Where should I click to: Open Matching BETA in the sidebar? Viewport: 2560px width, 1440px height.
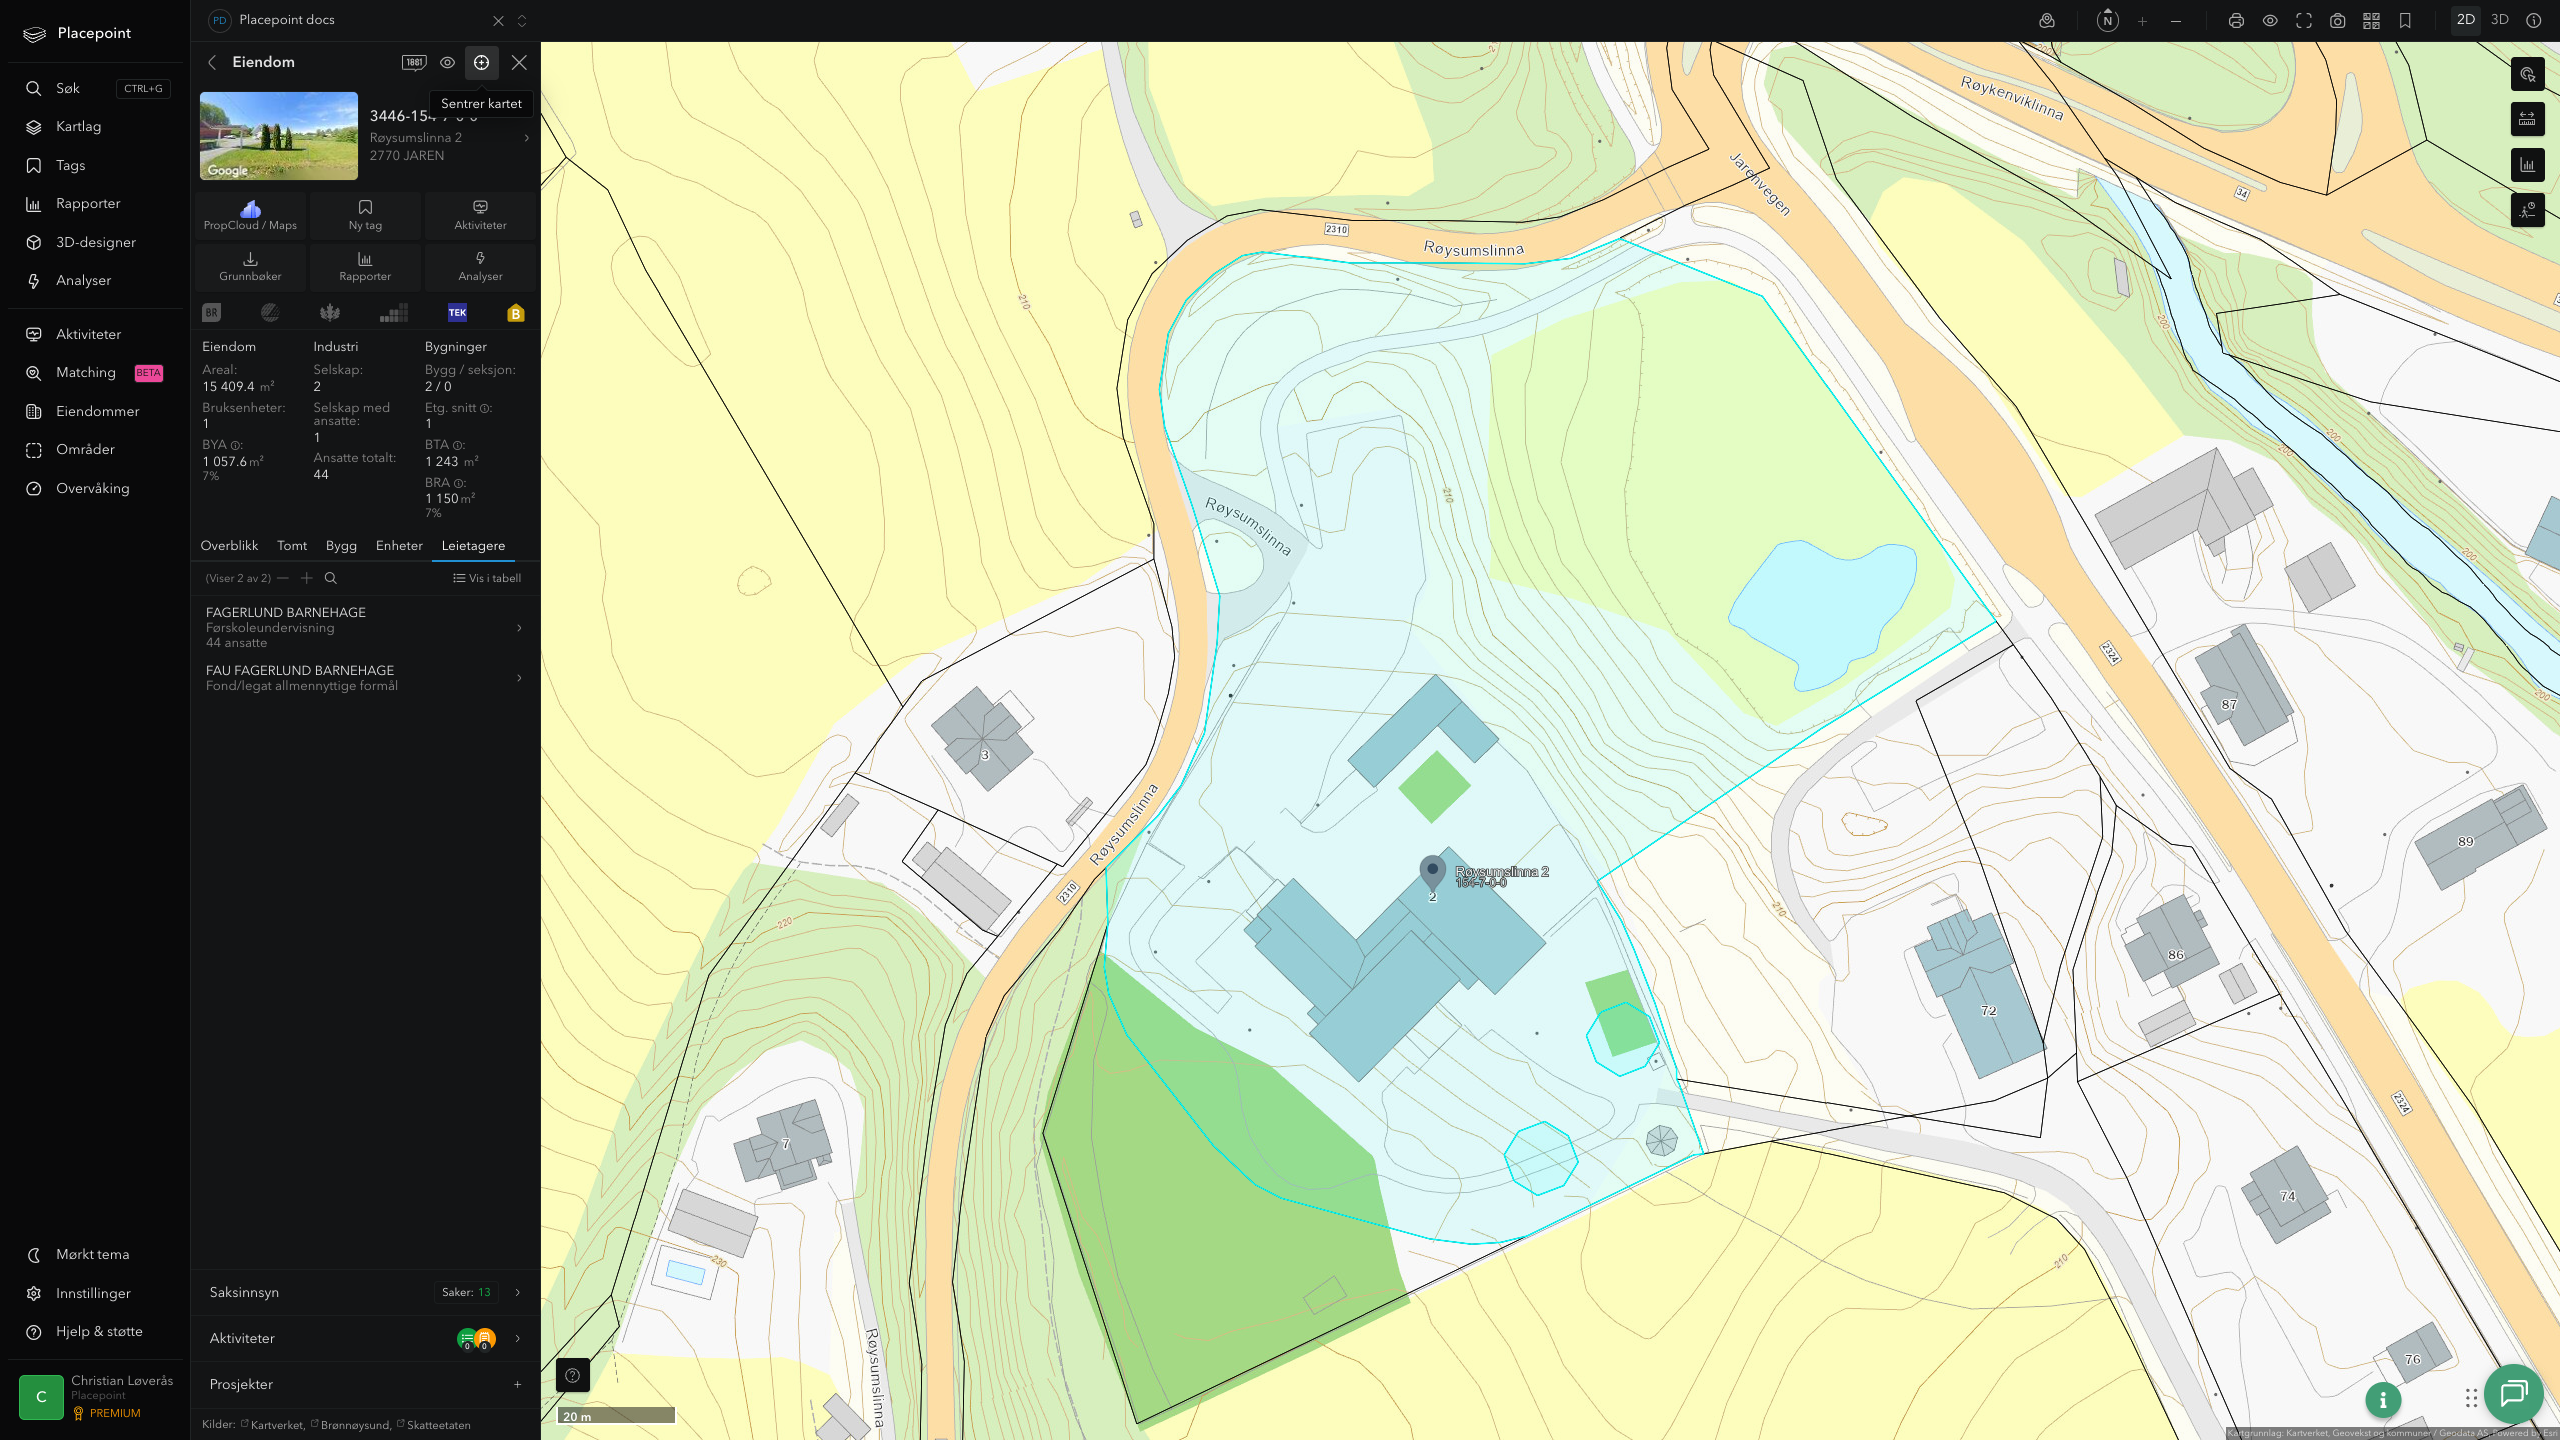96,373
